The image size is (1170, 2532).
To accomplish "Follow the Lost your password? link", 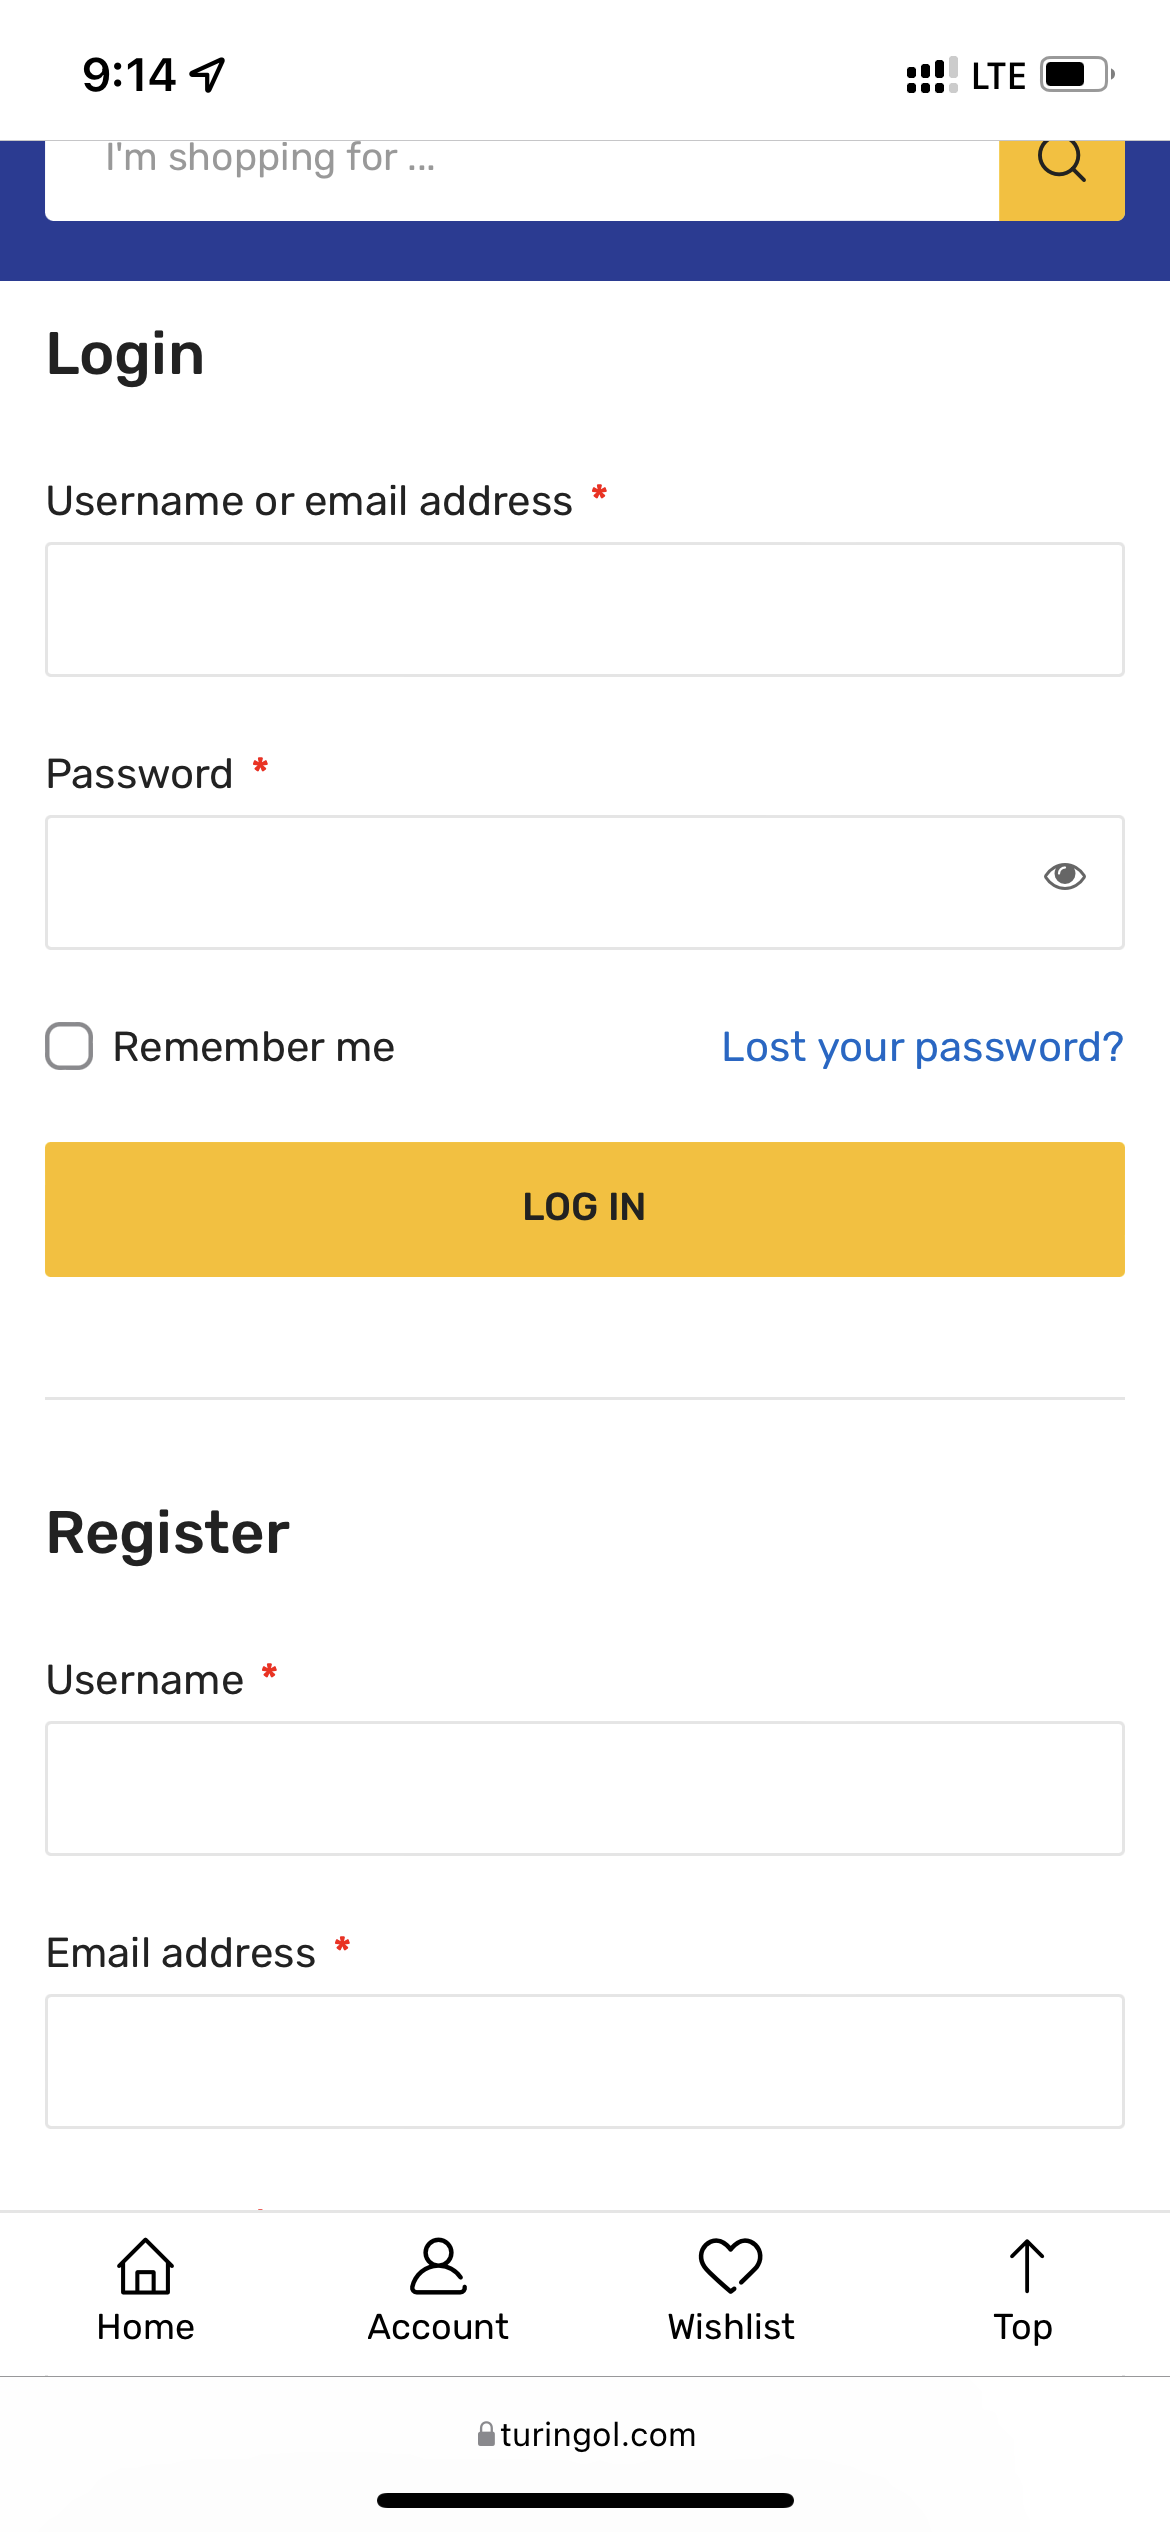I will tap(923, 1047).
